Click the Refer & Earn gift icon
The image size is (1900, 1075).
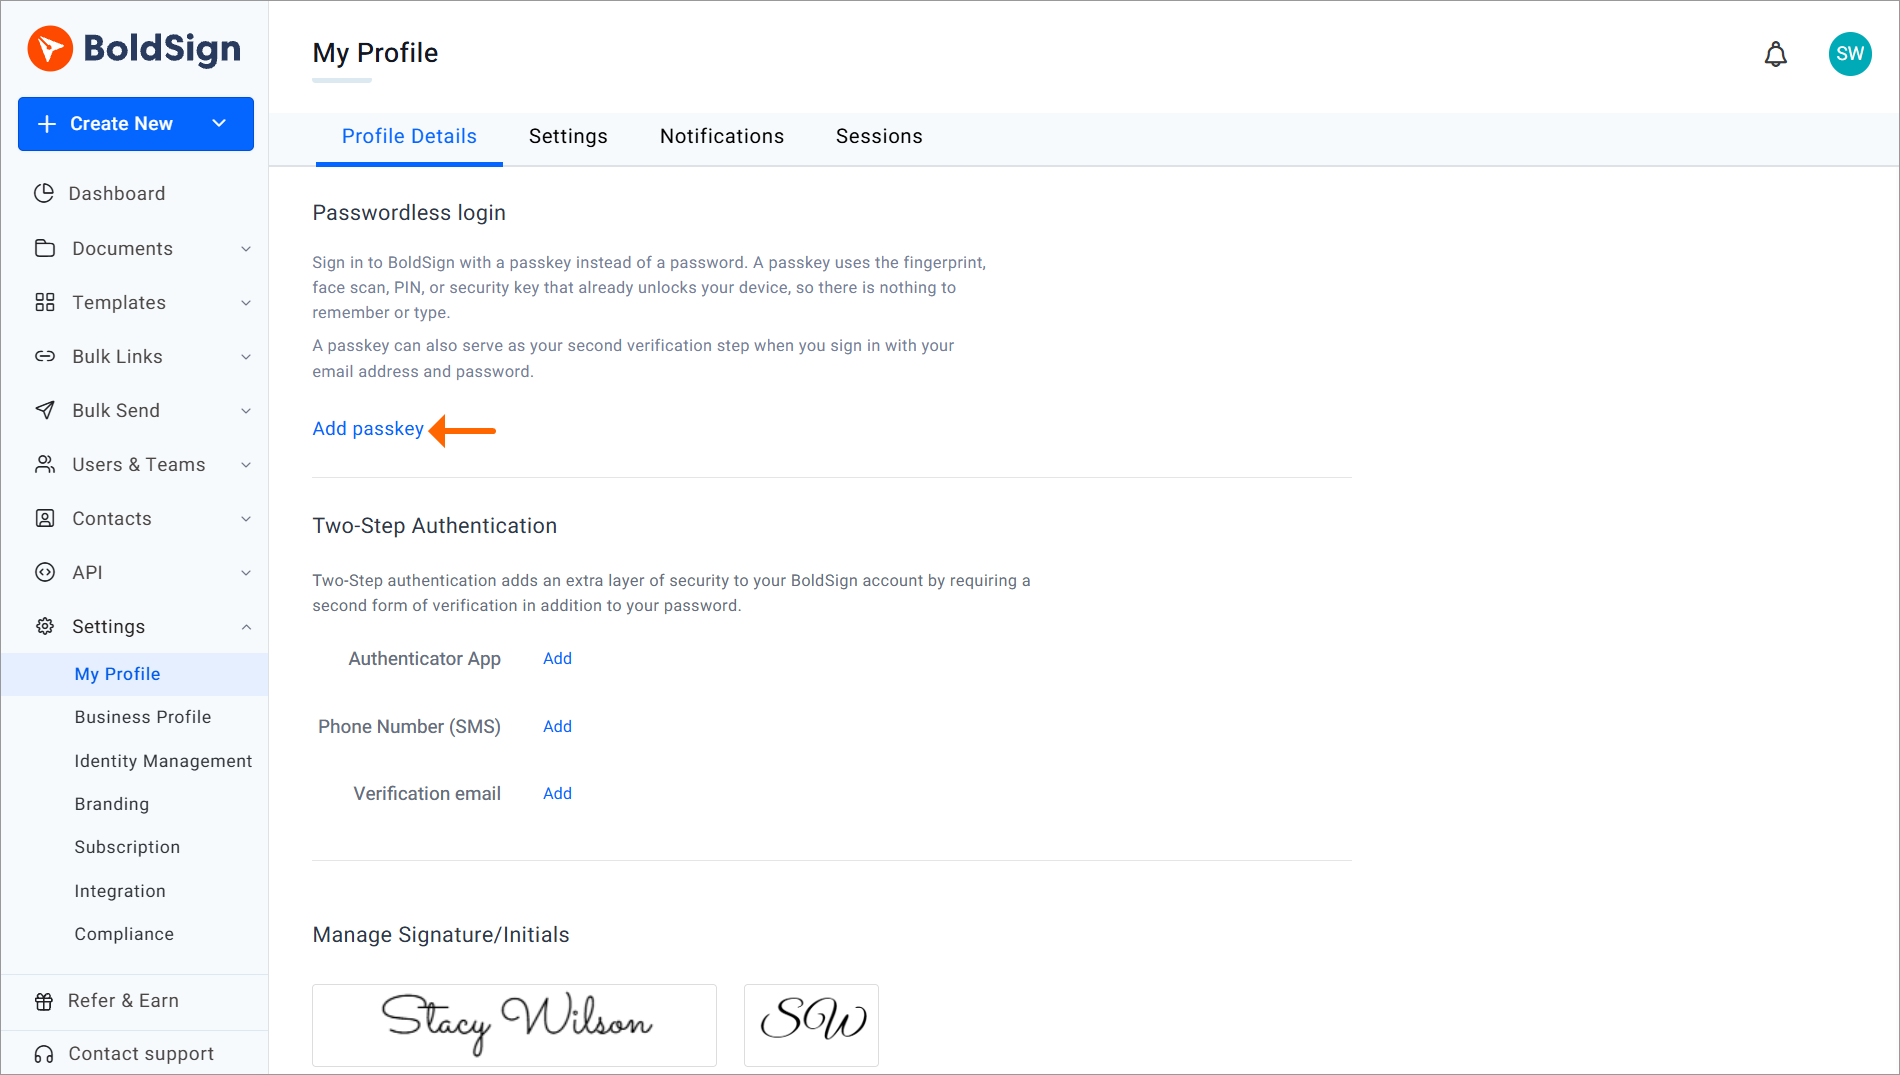point(44,1001)
